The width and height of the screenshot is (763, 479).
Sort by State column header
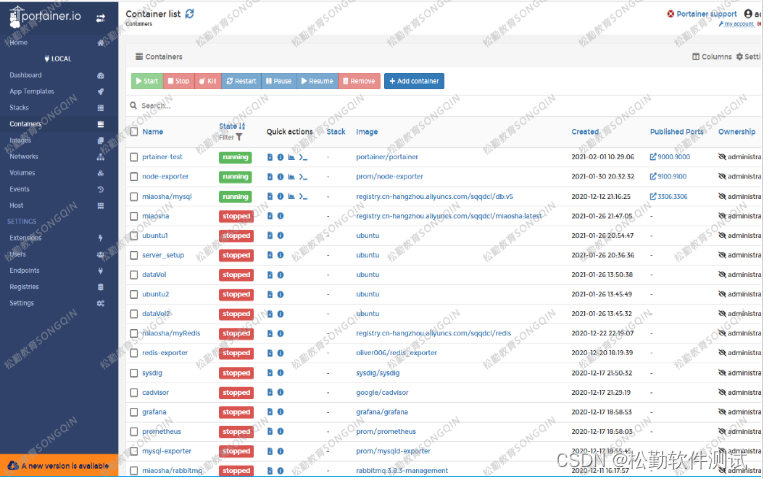[232, 126]
